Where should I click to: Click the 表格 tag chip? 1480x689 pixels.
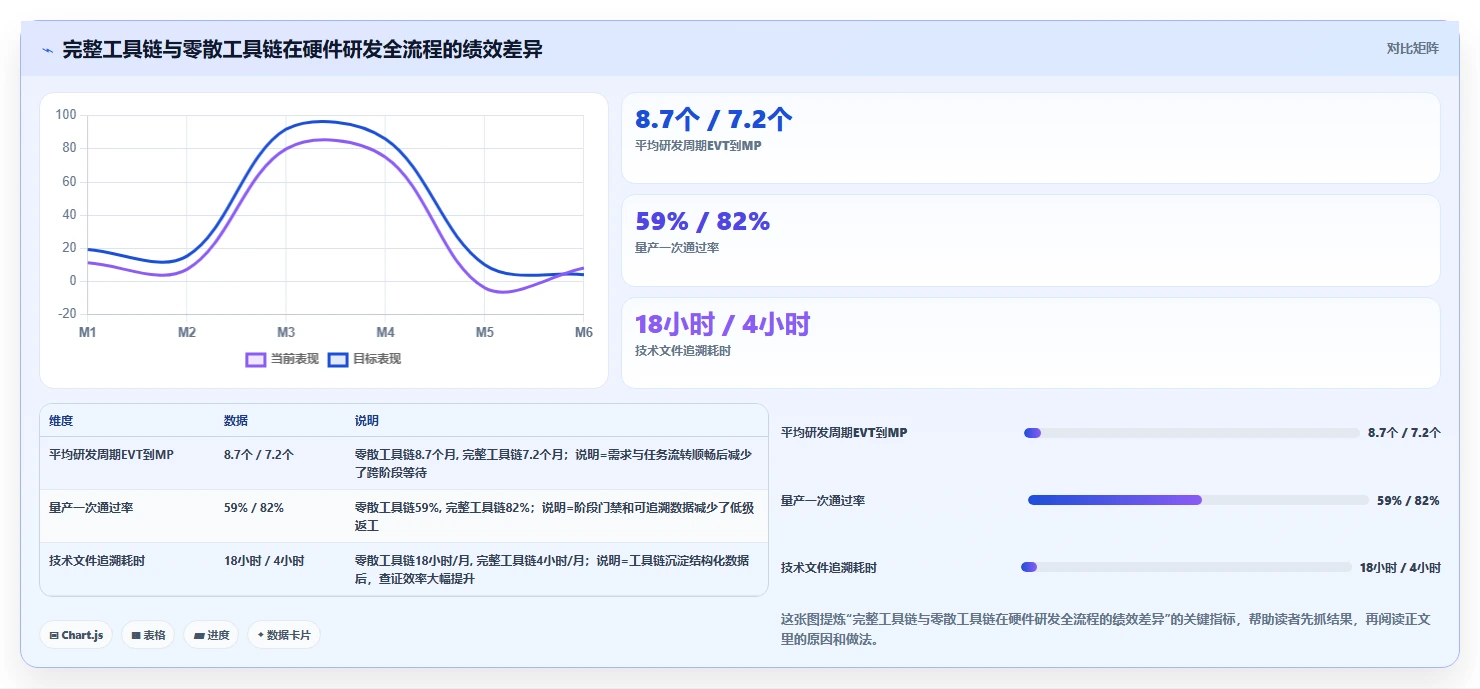pyautogui.click(x=148, y=635)
